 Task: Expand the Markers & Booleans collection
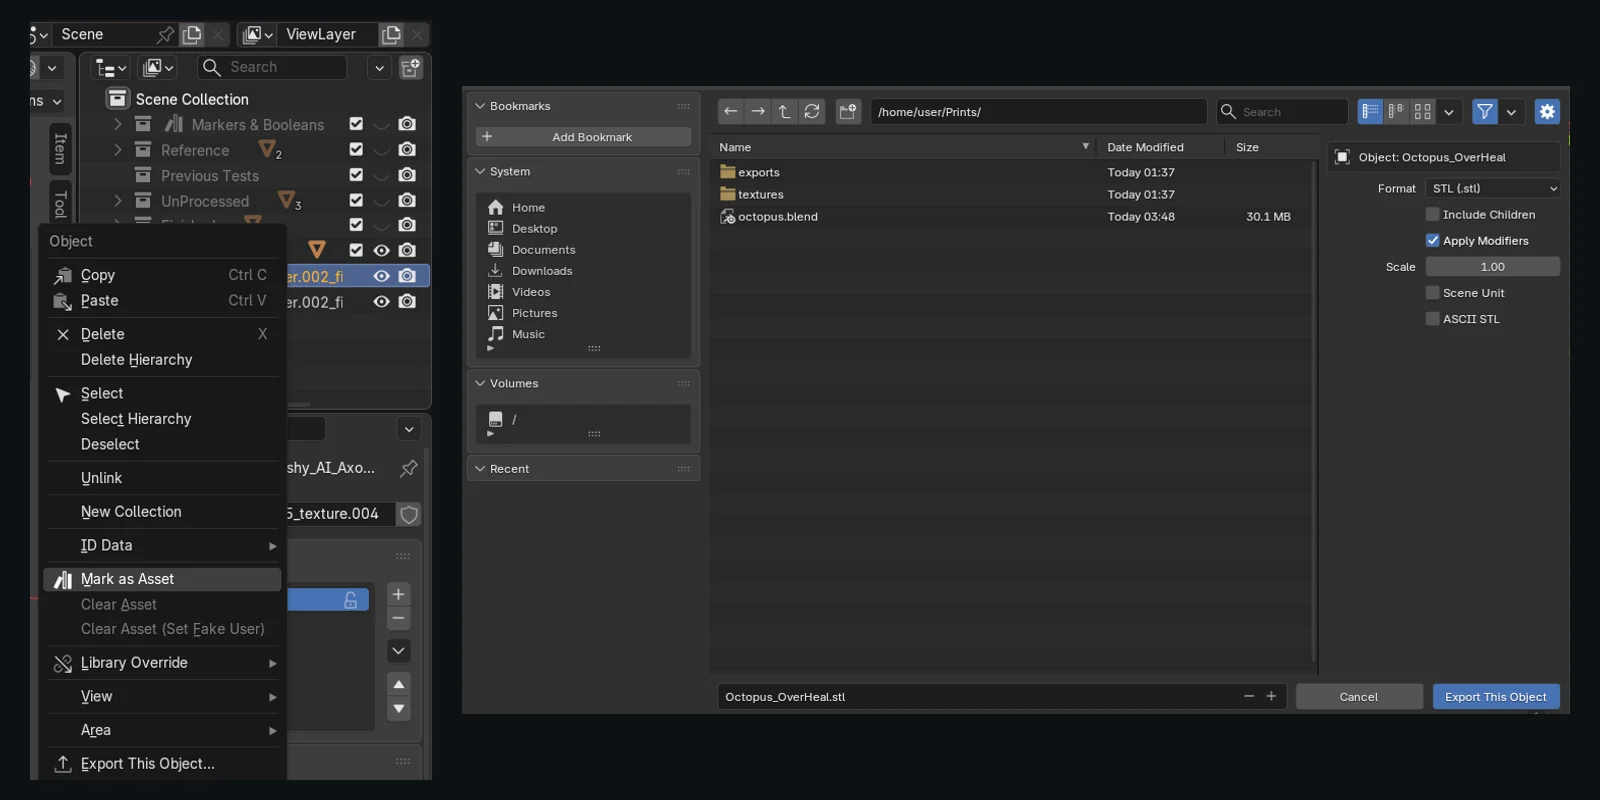[x=118, y=124]
